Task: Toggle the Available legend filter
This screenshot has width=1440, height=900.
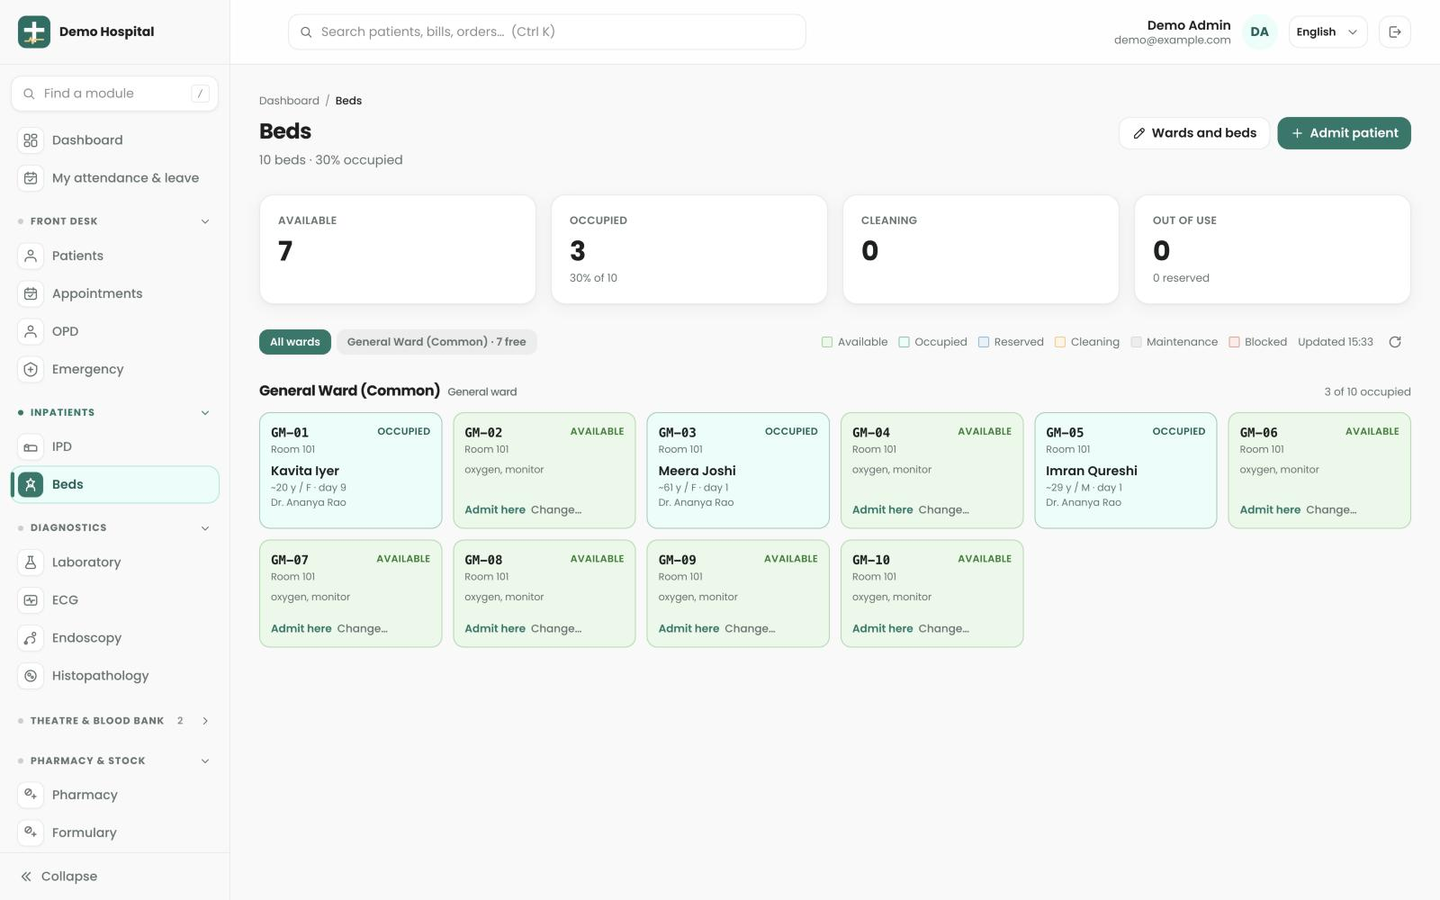Action: click(x=855, y=342)
